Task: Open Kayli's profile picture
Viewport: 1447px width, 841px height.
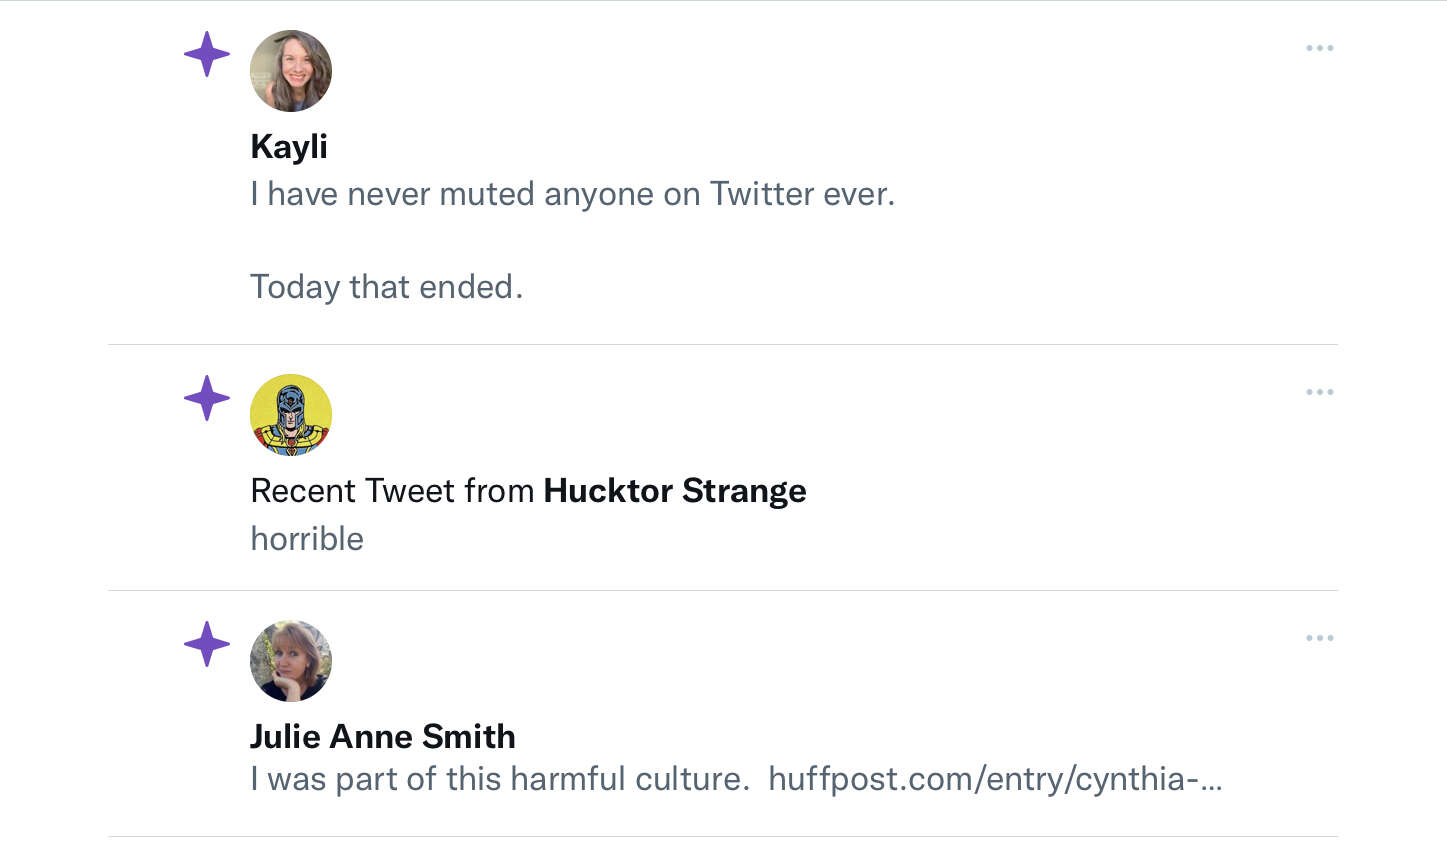Action: point(291,71)
